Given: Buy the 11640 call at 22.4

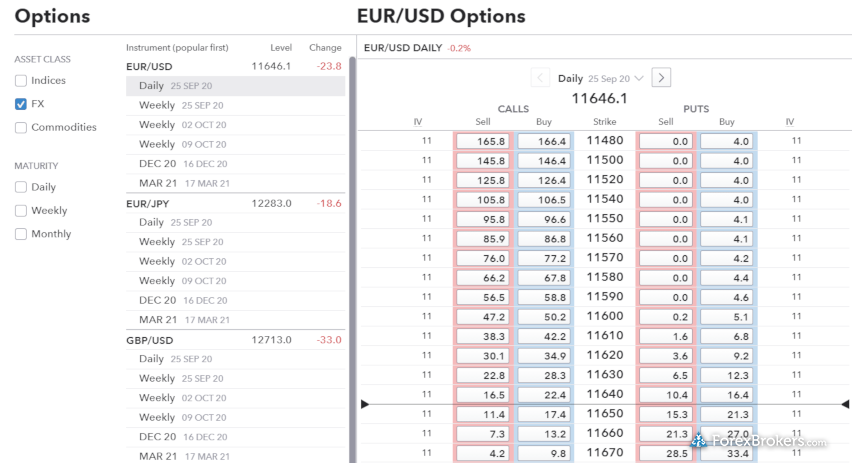Looking at the screenshot, I should [x=544, y=395].
